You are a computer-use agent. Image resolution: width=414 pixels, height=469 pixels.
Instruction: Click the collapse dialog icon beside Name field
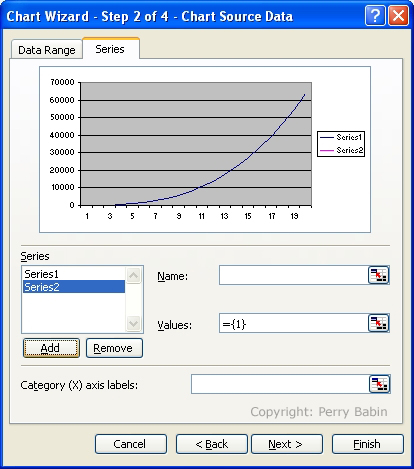click(x=378, y=275)
